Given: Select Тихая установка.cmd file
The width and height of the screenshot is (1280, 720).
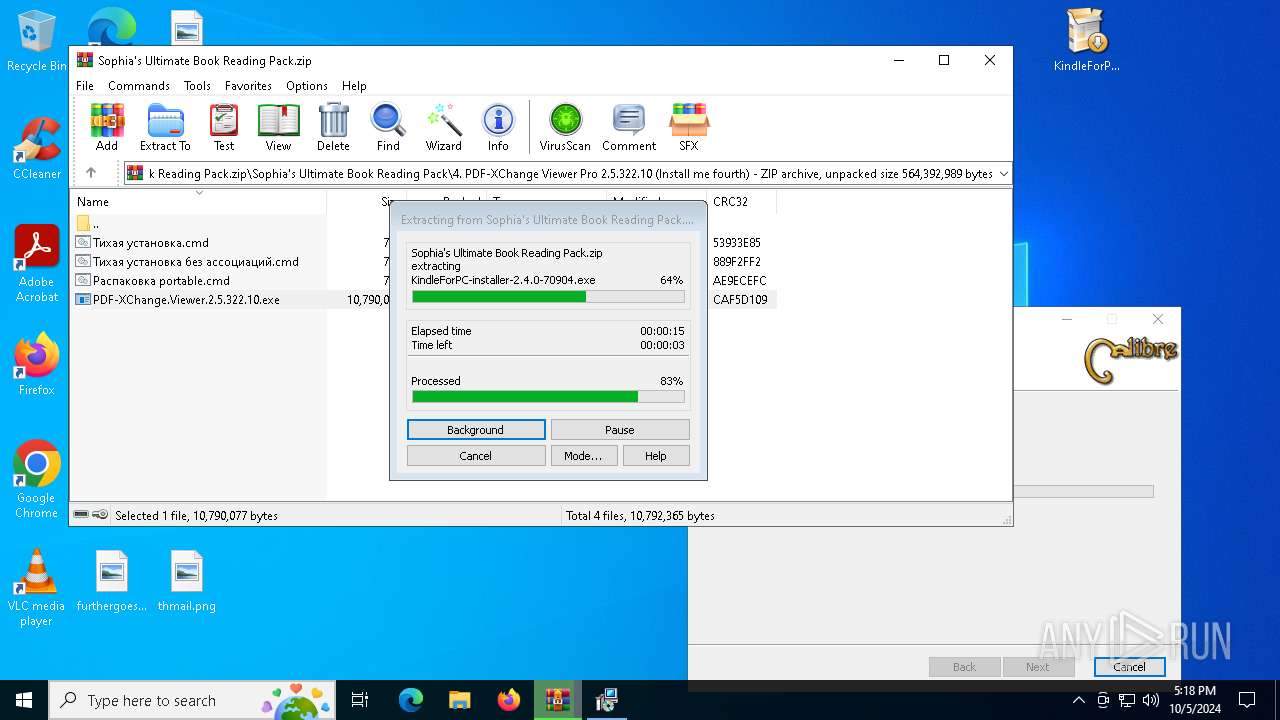Looking at the screenshot, I should 151,243.
